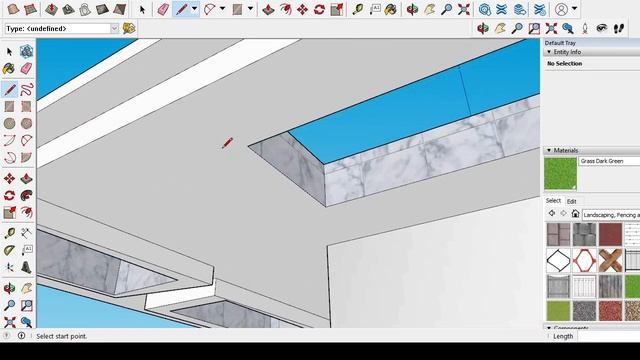The width and height of the screenshot is (640, 360).
Task: Select the Pie tool
Action: (x=26, y=158)
